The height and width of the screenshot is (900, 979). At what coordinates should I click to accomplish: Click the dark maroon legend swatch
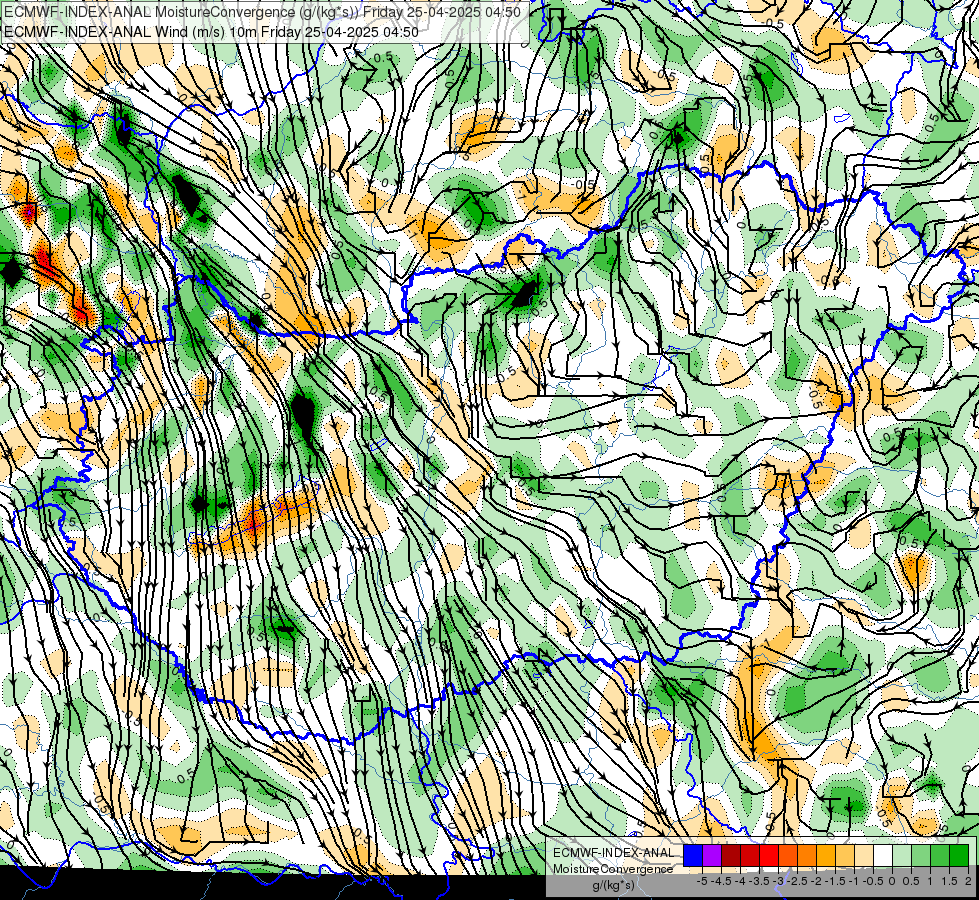point(731,855)
